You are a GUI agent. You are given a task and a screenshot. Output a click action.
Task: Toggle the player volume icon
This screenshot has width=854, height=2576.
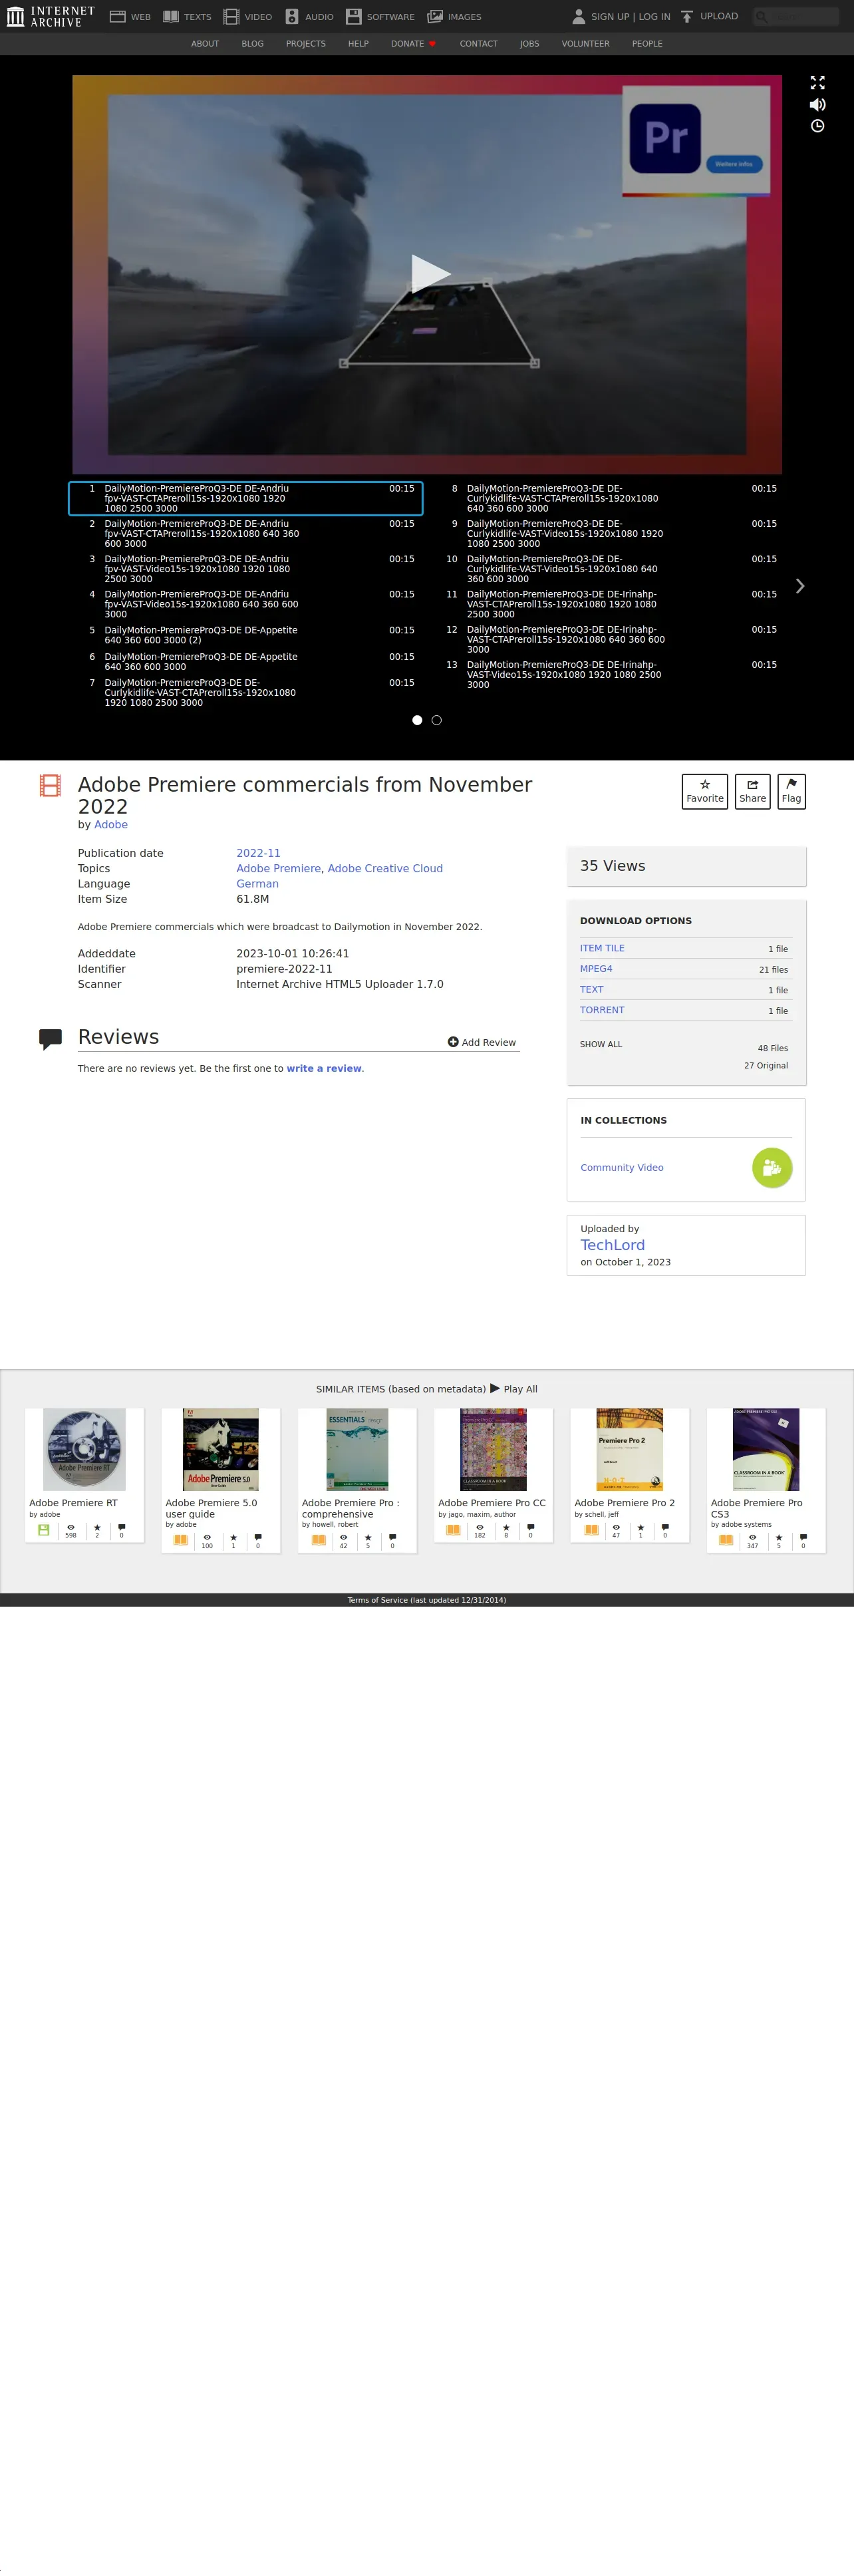click(817, 104)
